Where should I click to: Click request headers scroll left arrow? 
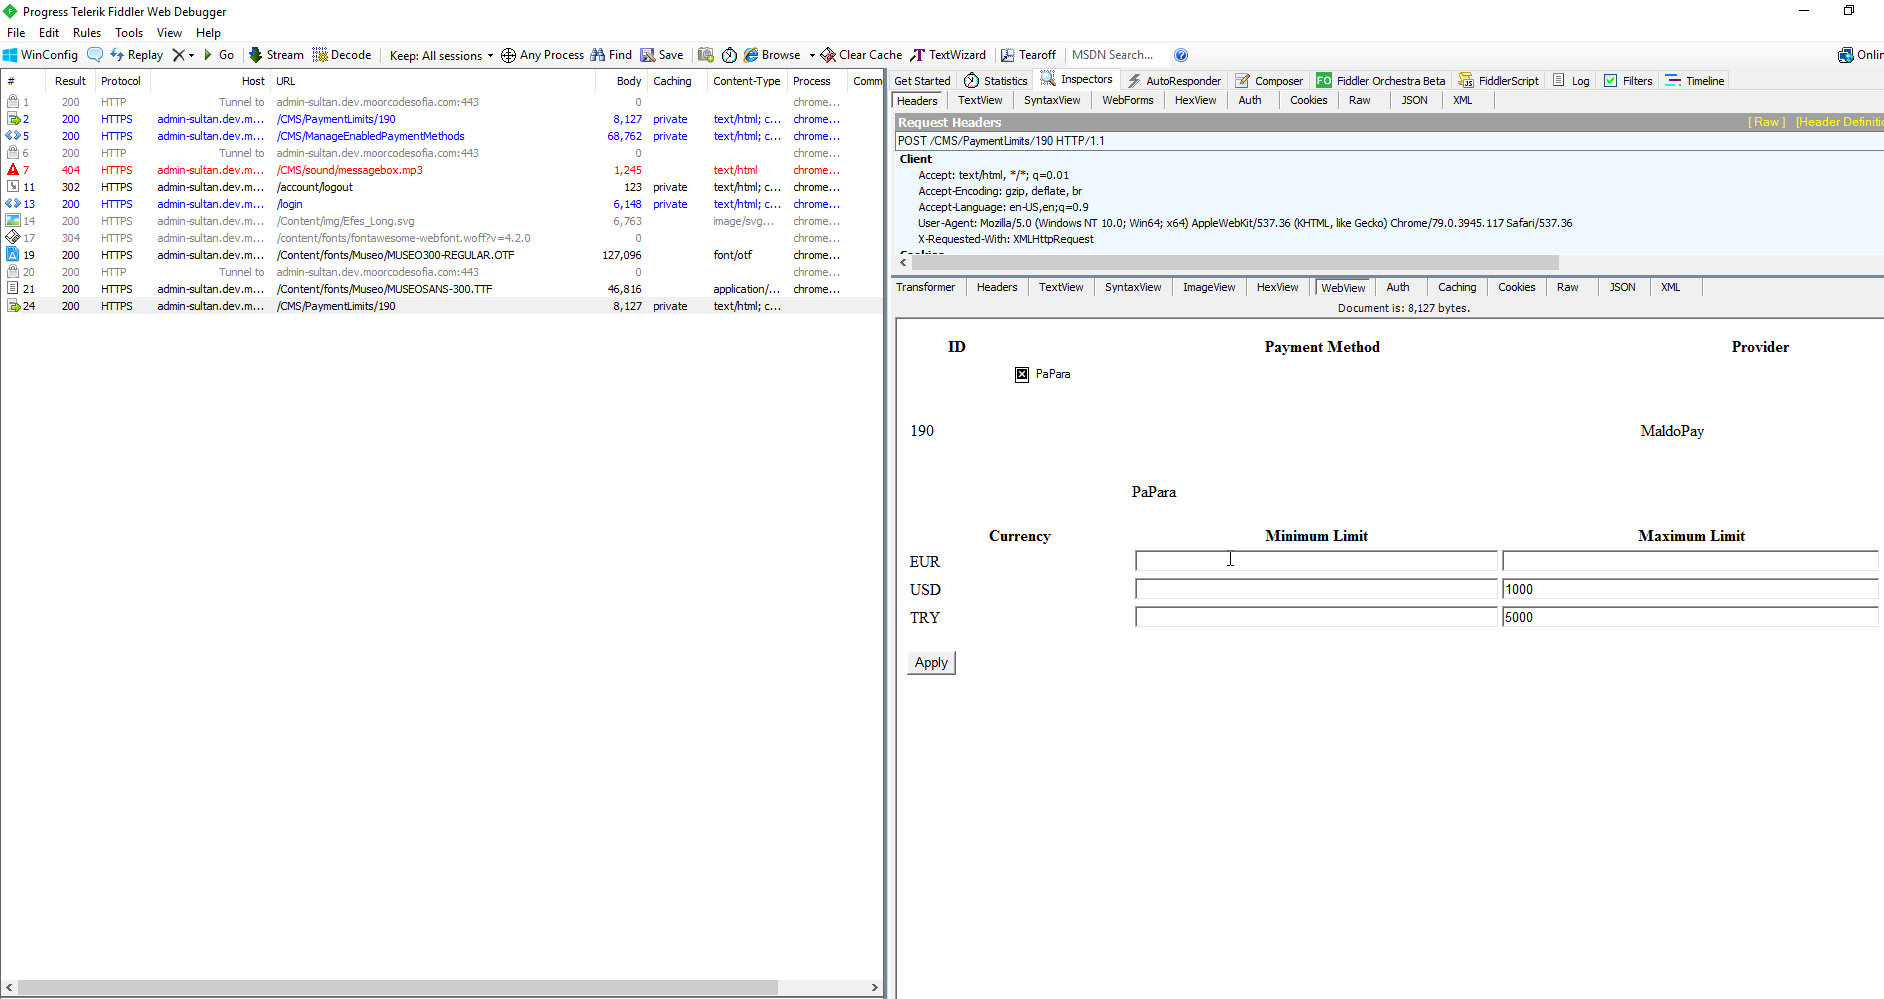tap(903, 262)
